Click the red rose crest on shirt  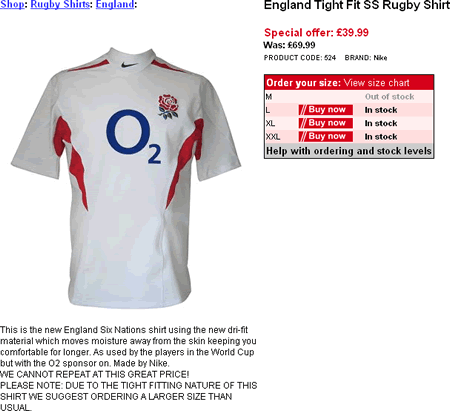[168, 107]
